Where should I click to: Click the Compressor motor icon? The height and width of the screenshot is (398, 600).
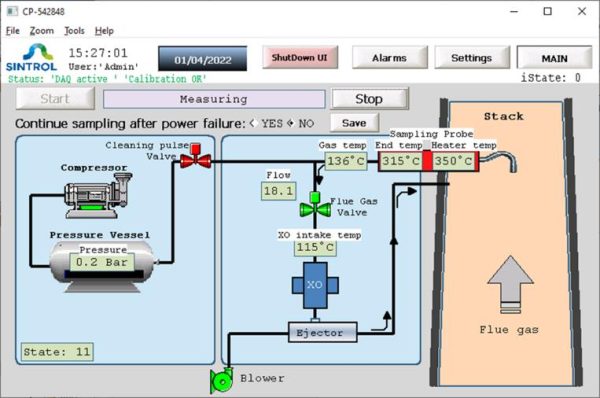[98, 195]
